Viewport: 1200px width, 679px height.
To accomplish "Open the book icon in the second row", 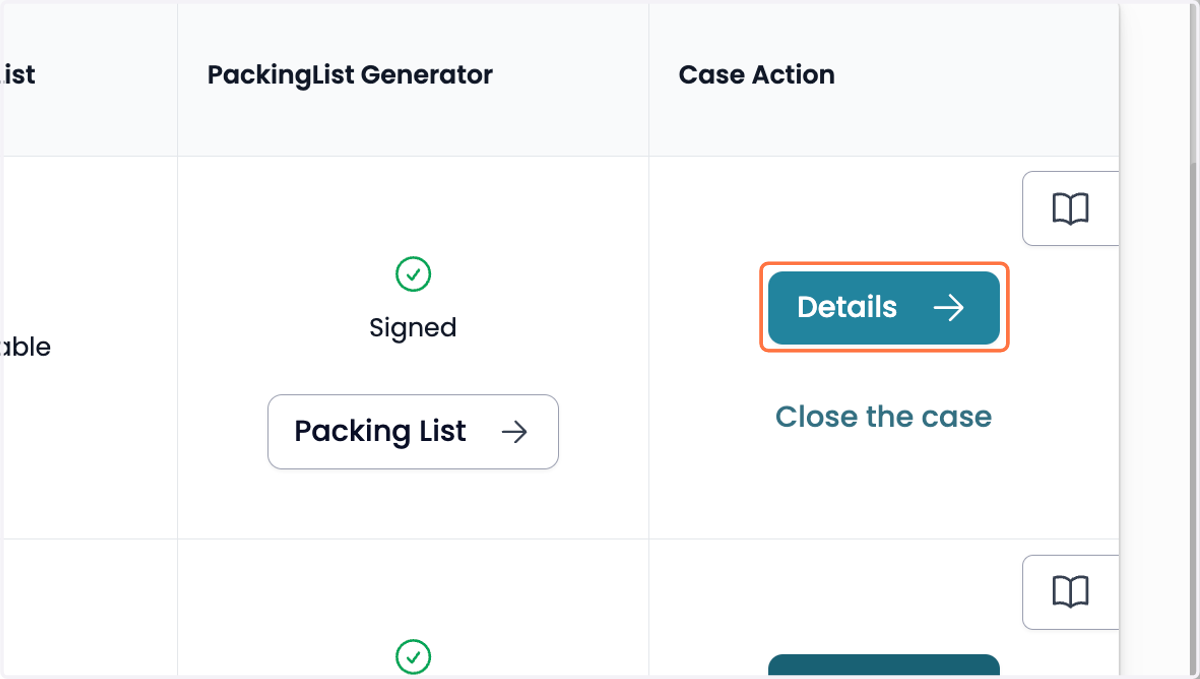I will point(1070,592).
